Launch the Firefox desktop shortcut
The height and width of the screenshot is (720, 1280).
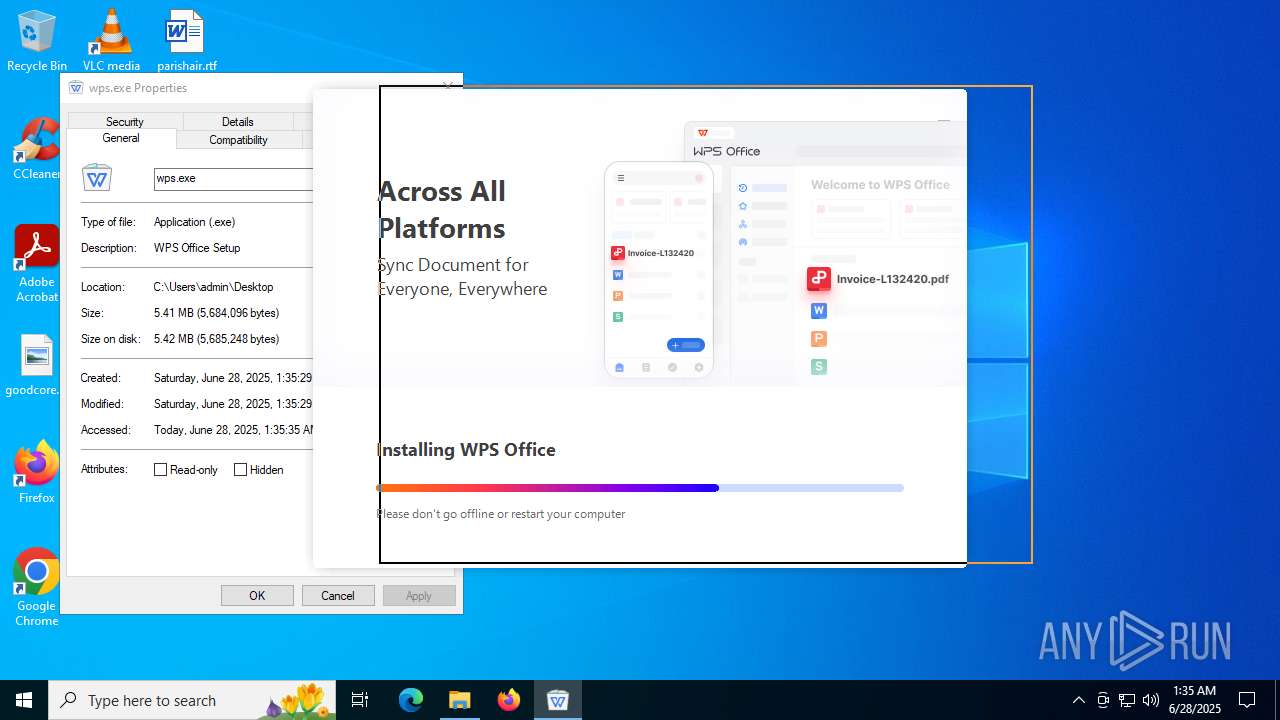pyautogui.click(x=37, y=472)
